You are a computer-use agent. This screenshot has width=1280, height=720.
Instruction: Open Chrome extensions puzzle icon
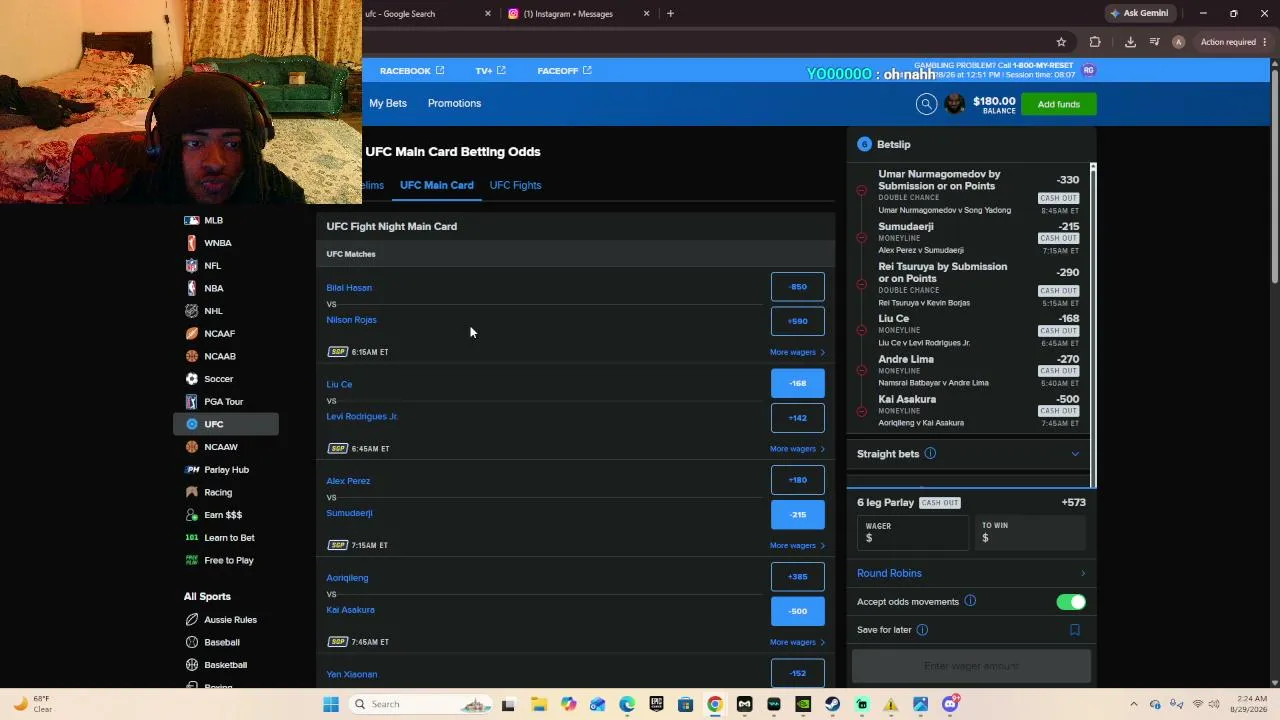pyautogui.click(x=1095, y=42)
